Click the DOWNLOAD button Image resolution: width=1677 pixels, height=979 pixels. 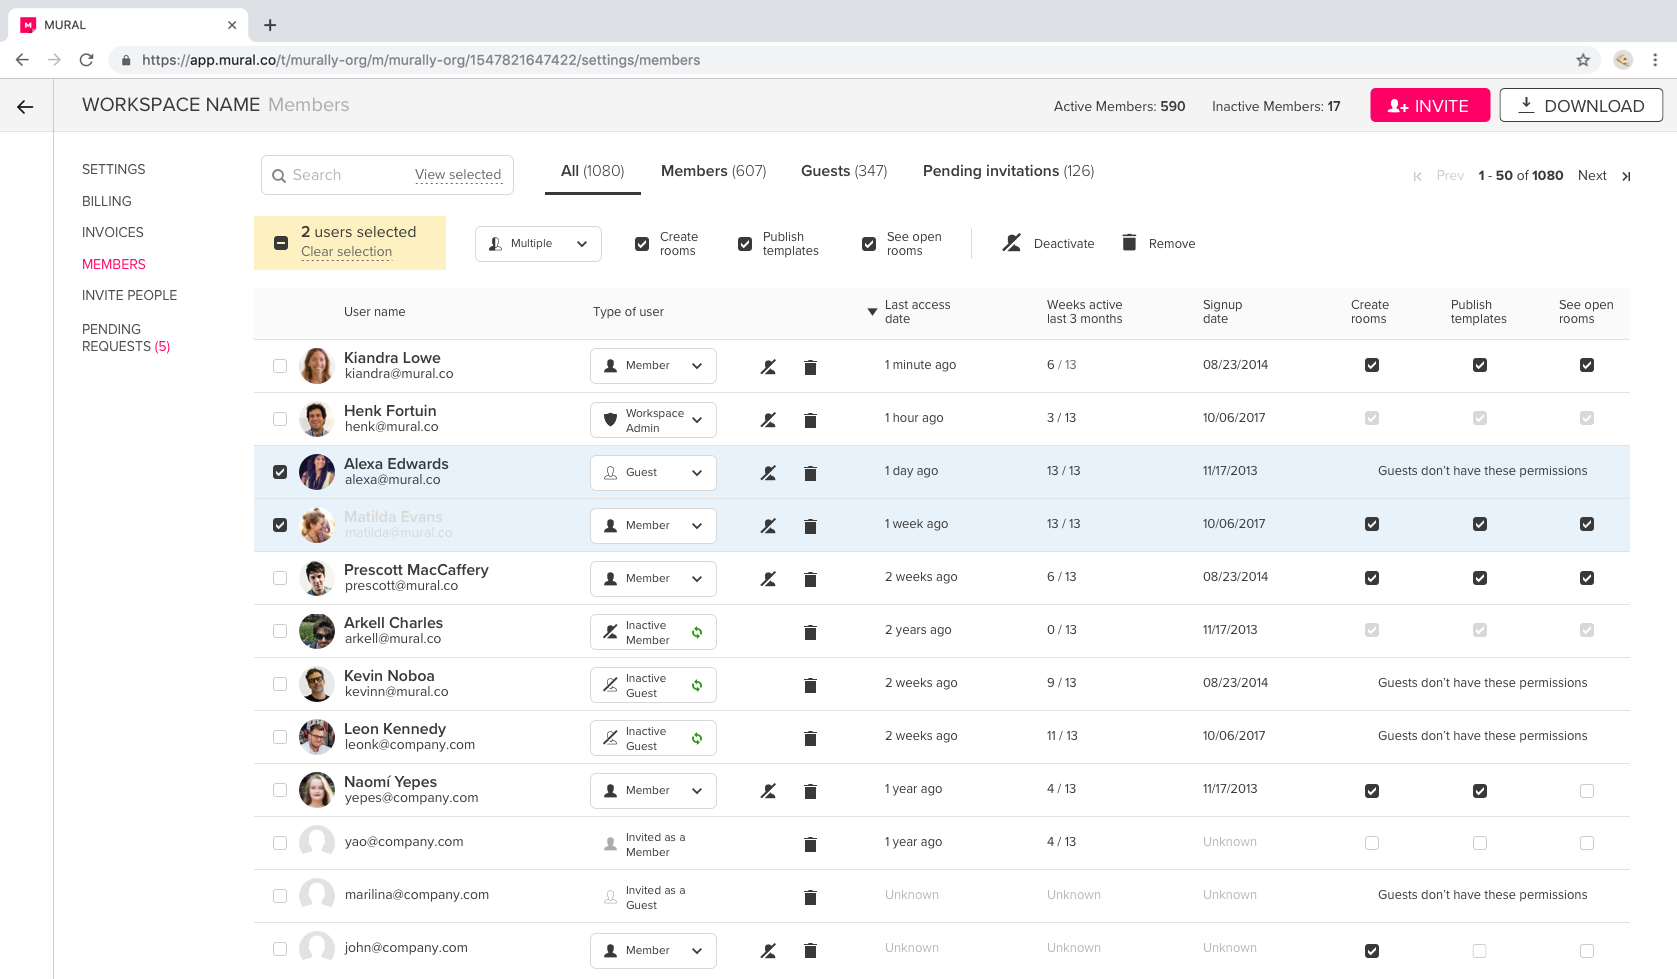pos(1581,106)
